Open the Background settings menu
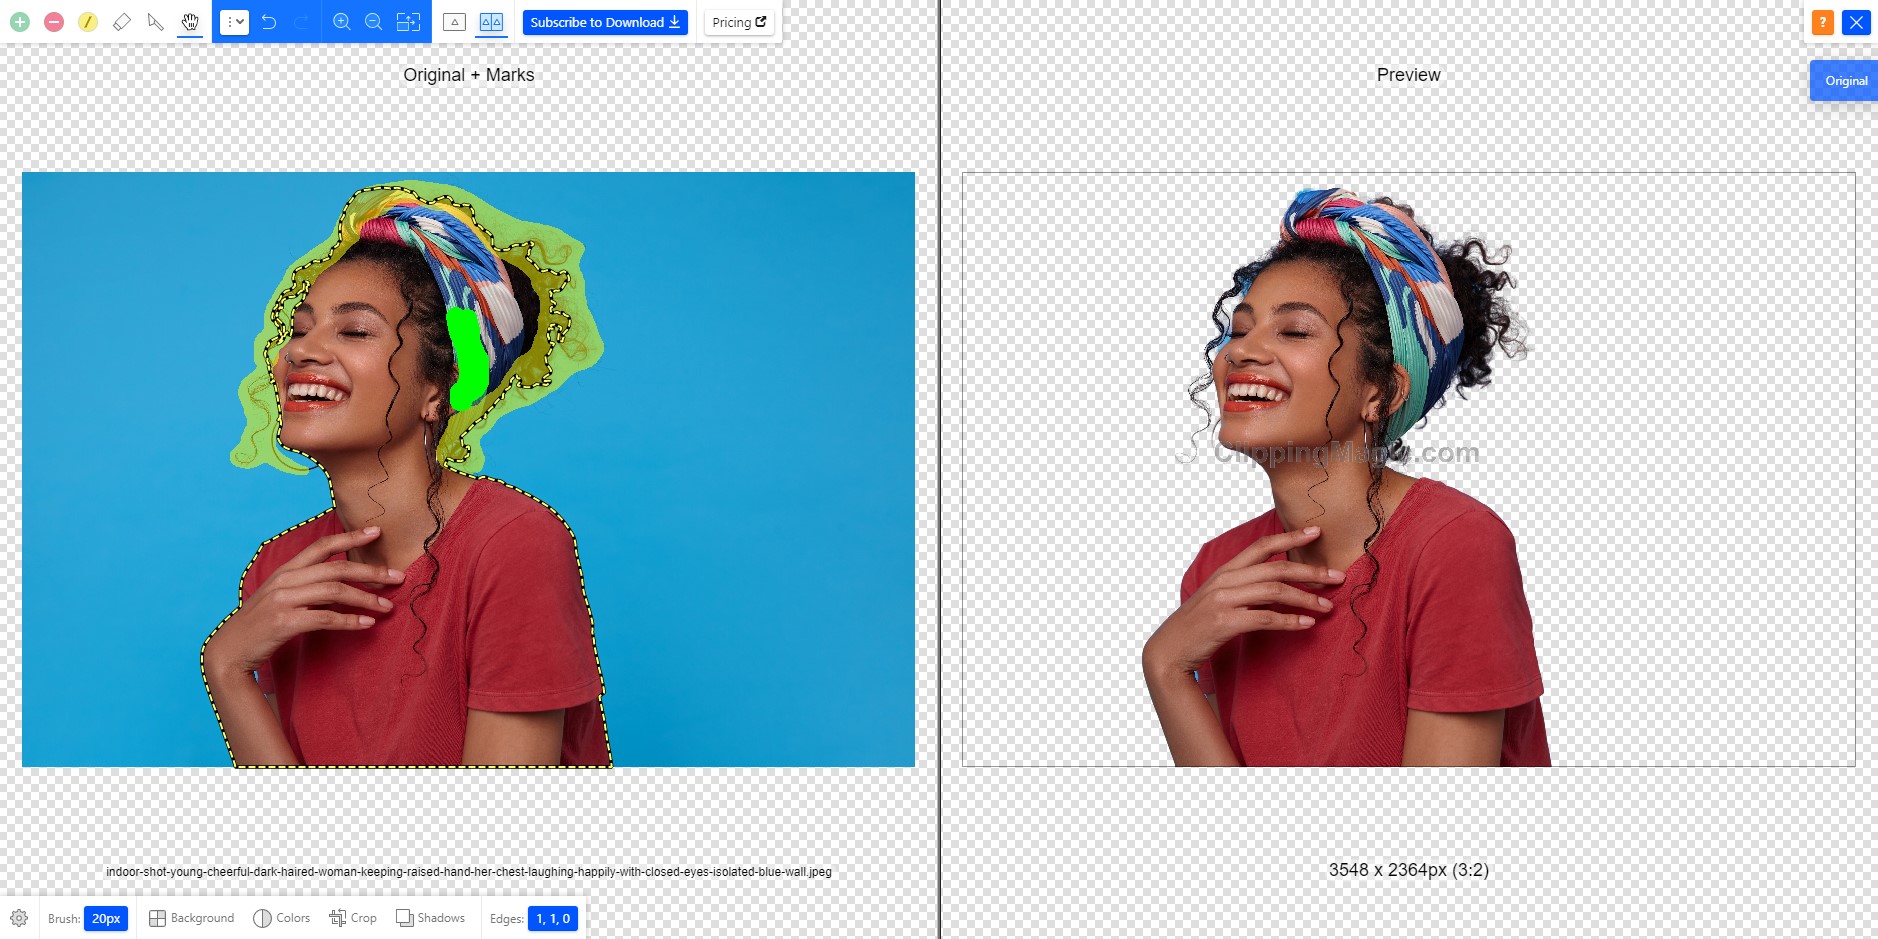The width and height of the screenshot is (1878, 939). [x=192, y=918]
